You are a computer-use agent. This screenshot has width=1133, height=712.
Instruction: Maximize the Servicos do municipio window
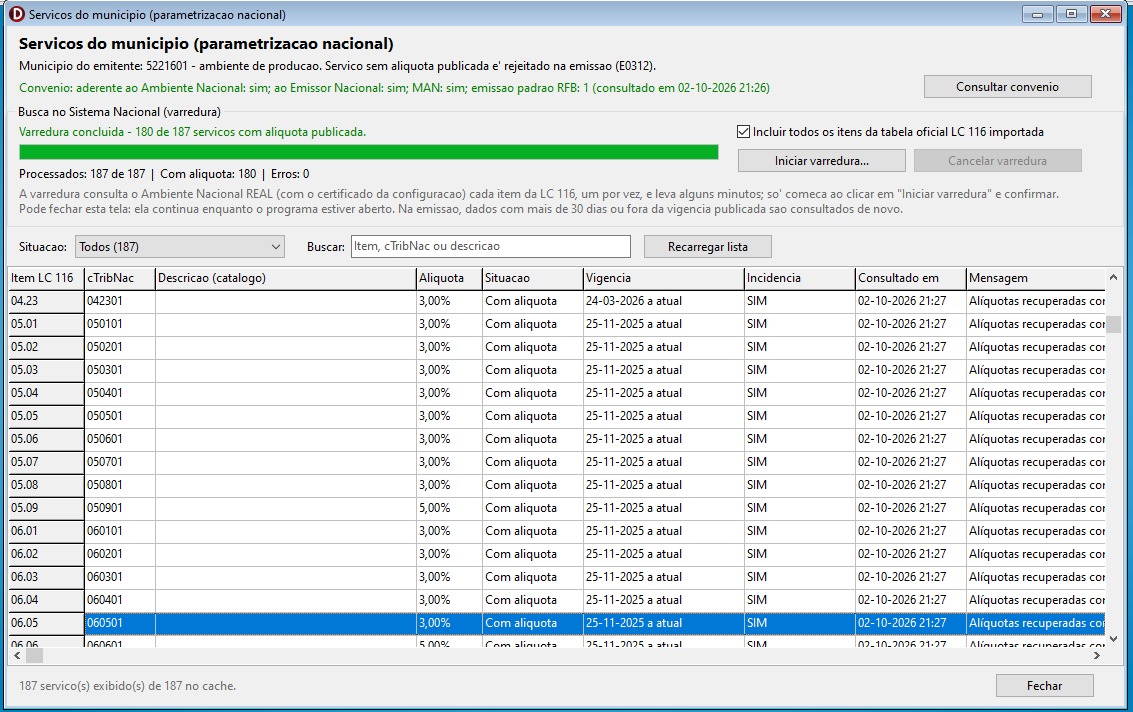click(x=1071, y=14)
